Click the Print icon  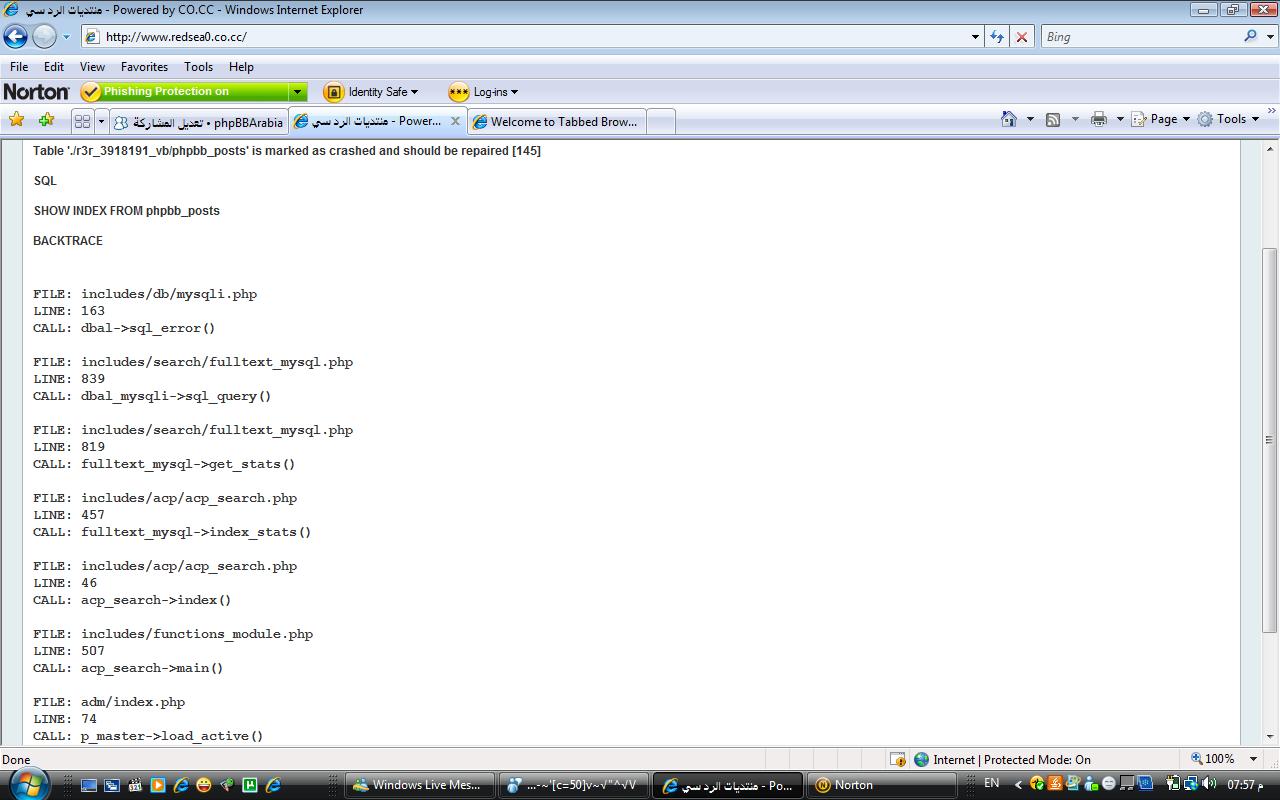1099,119
